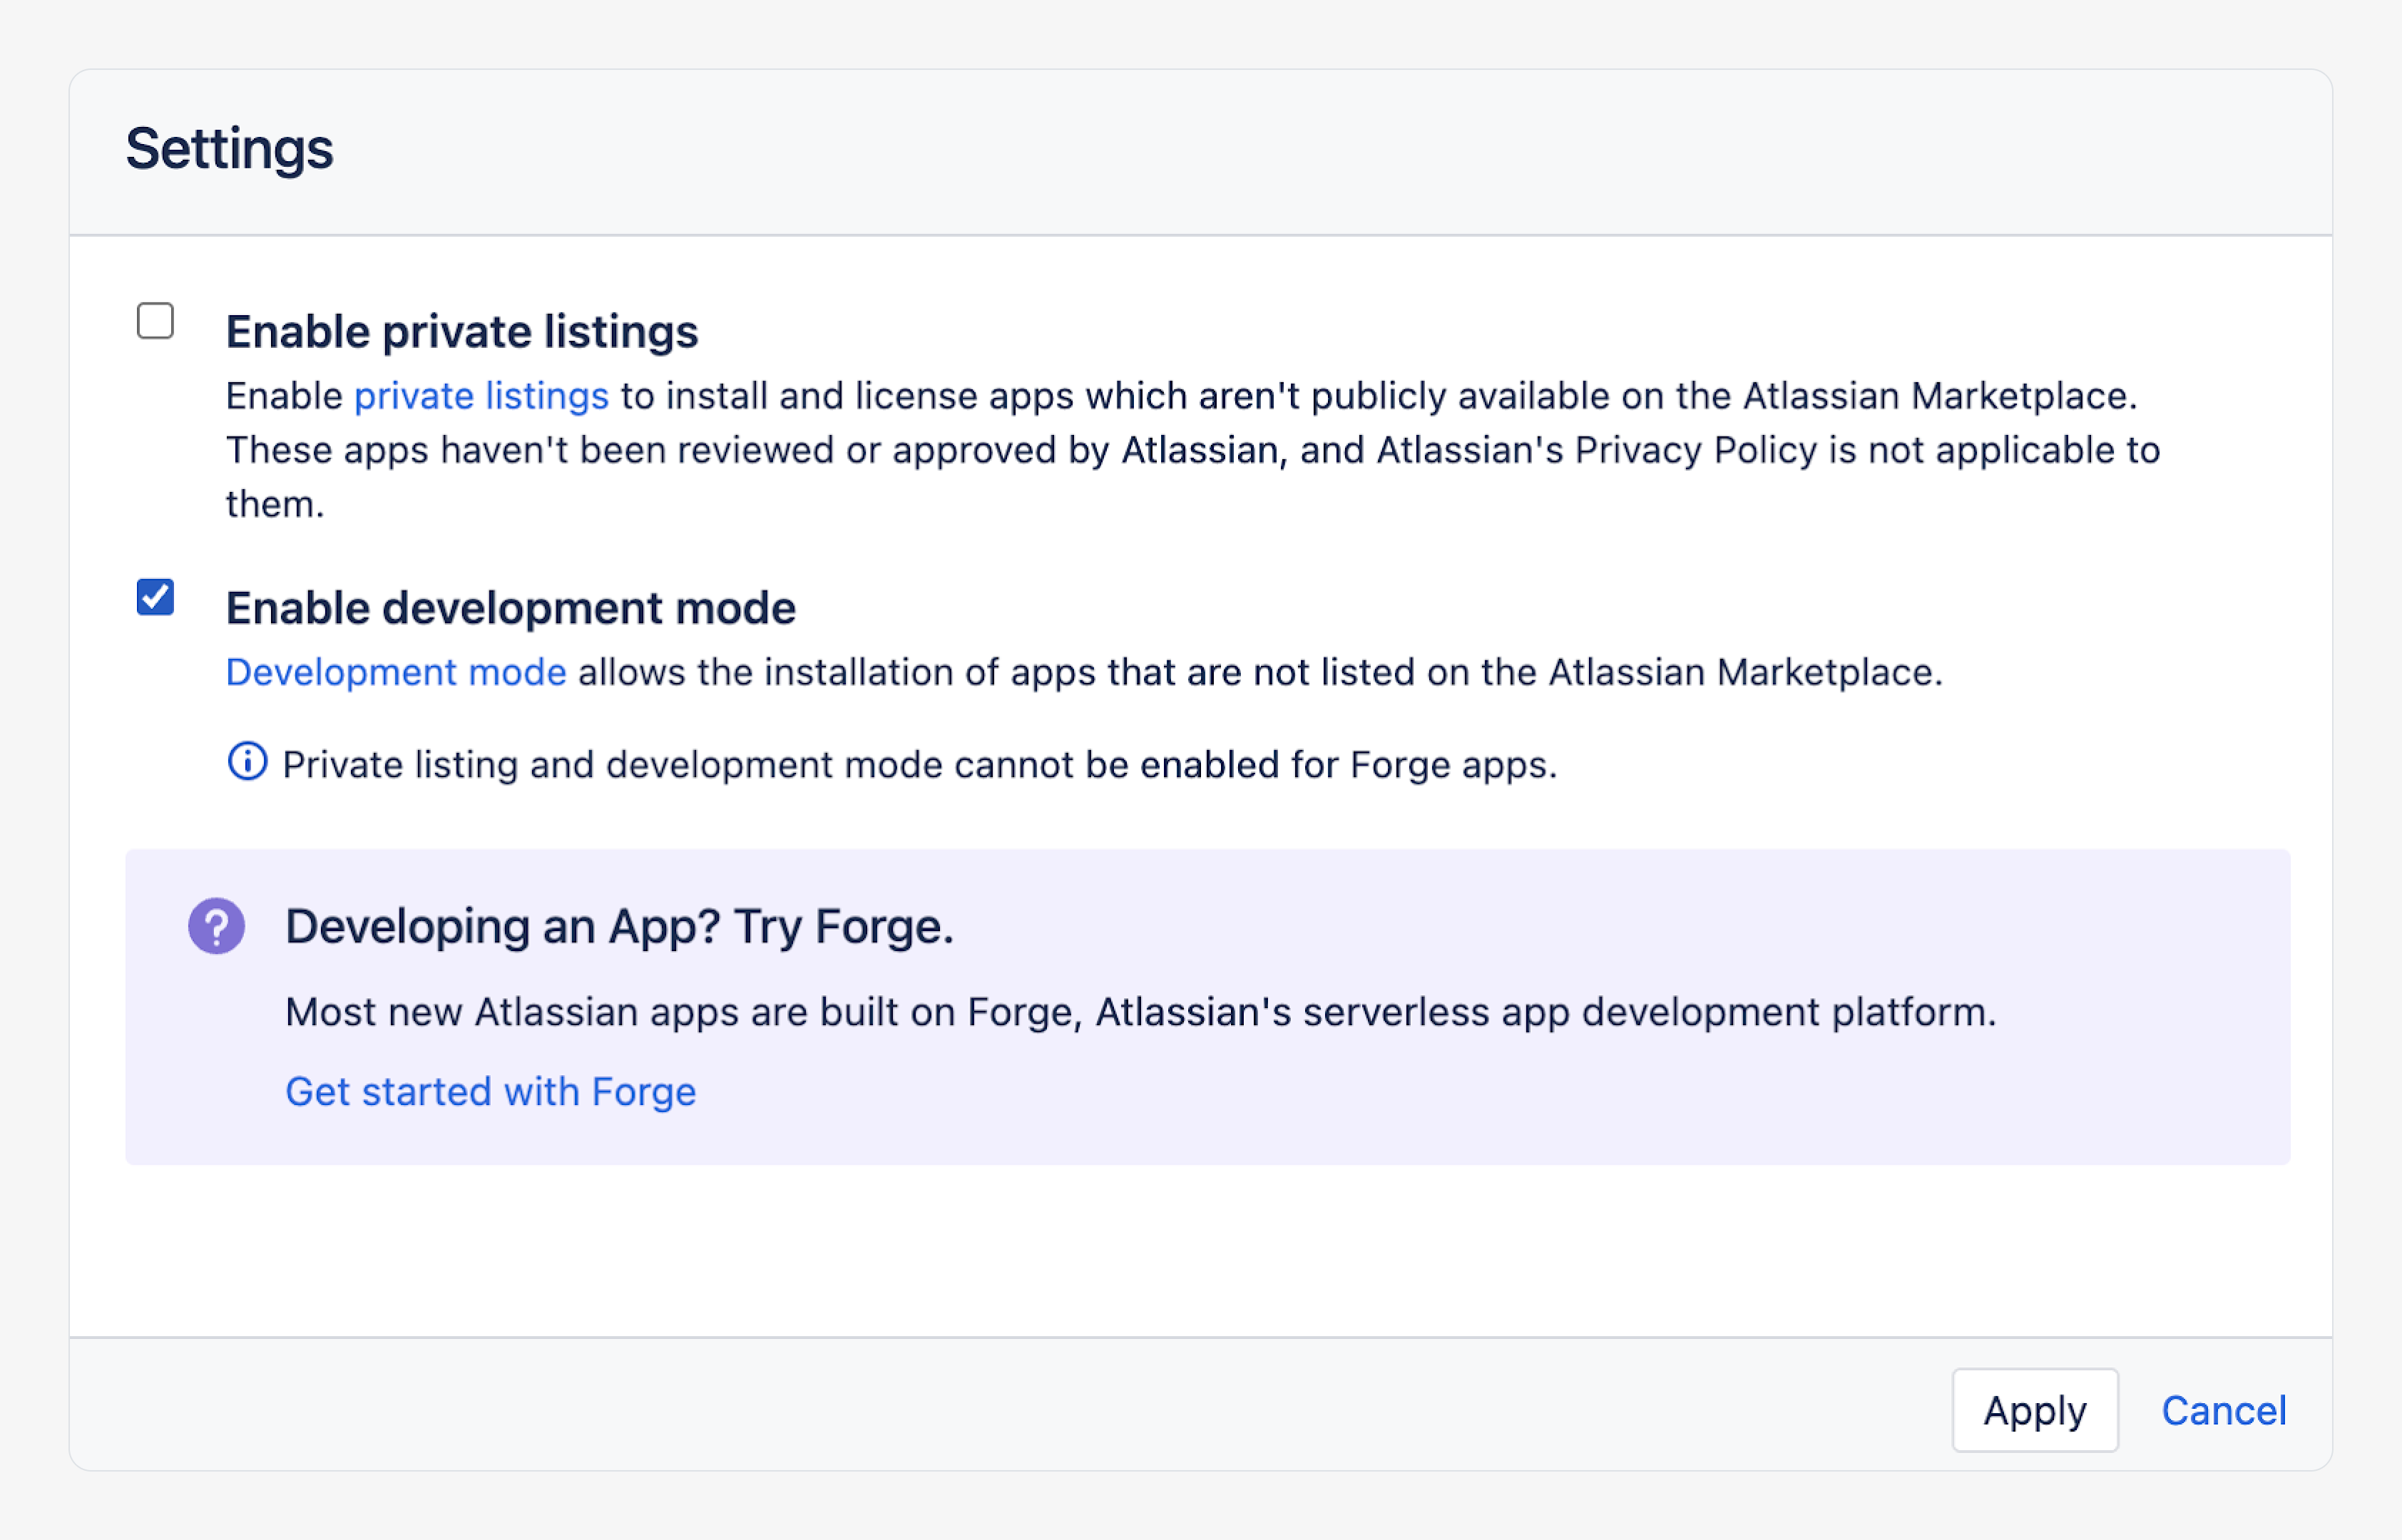Image resolution: width=2402 pixels, height=1540 pixels.
Task: Click the 'Enable development mode' label text
Action: point(510,608)
